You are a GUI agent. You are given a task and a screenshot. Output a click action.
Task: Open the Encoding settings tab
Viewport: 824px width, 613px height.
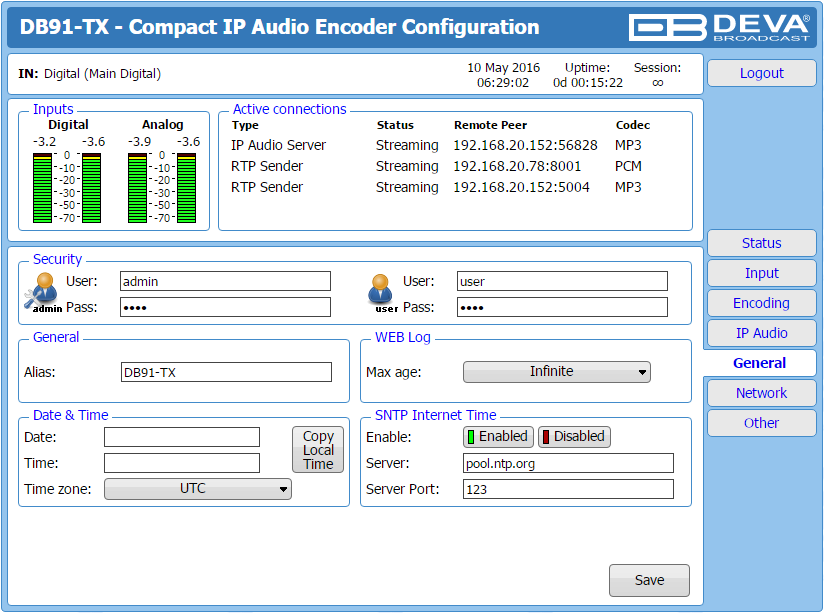click(x=761, y=303)
